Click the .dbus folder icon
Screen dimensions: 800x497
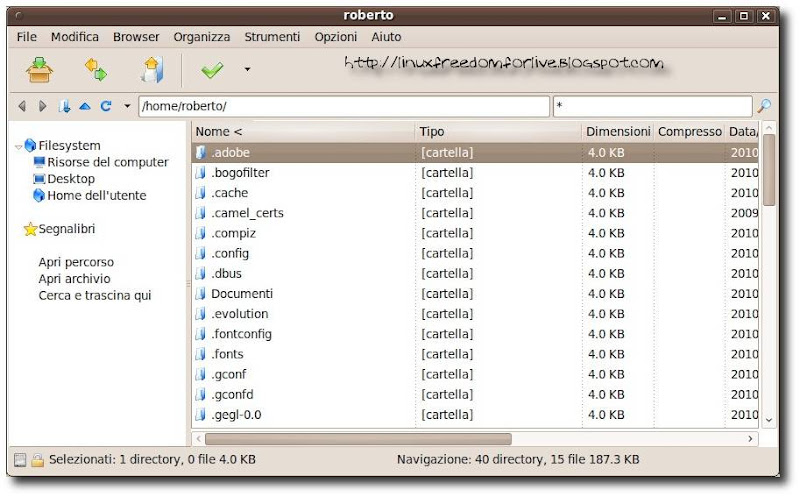coord(201,274)
